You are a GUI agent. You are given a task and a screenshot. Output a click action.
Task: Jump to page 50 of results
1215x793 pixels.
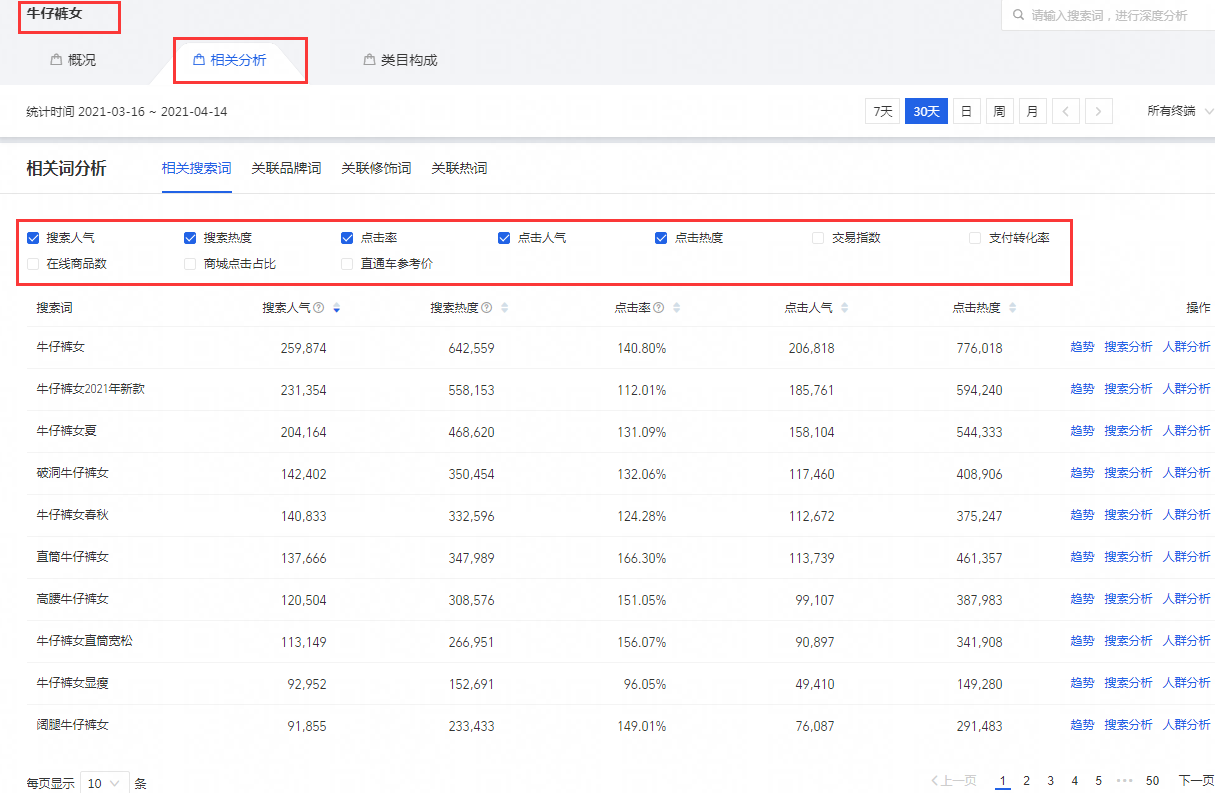click(1152, 781)
